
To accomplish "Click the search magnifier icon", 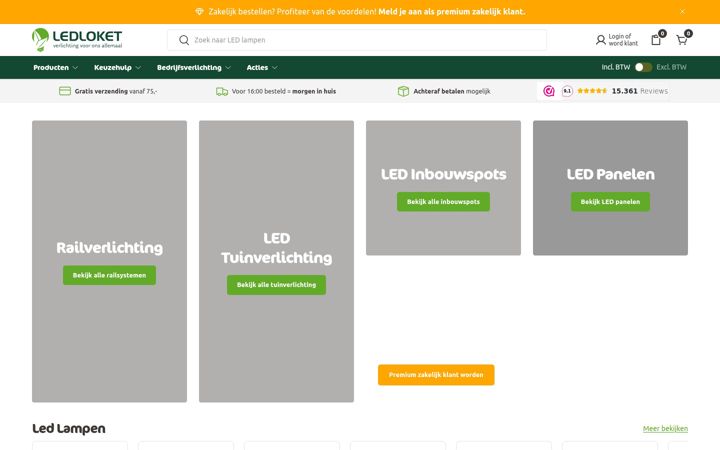I will tap(184, 40).
